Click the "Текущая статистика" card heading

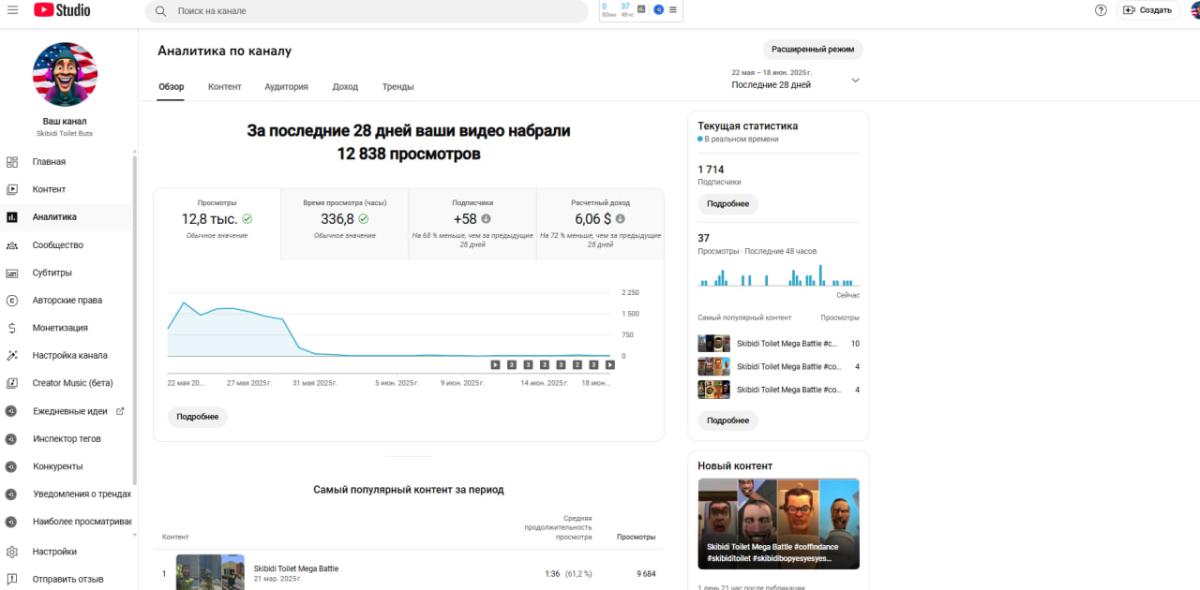tap(748, 126)
